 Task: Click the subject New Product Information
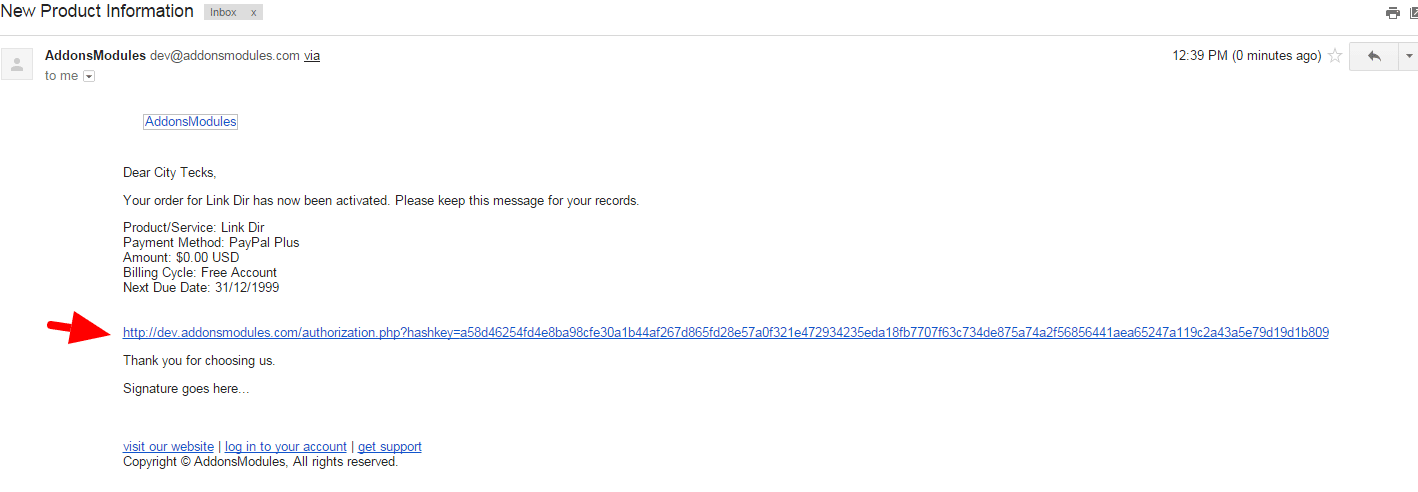(97, 12)
